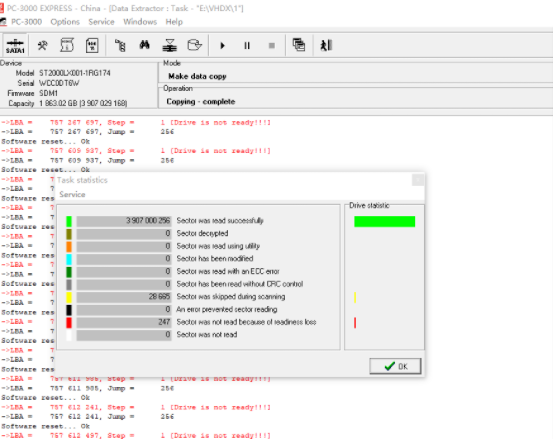Click black swatch for error prevented reading

pyautogui.click(x=69, y=310)
